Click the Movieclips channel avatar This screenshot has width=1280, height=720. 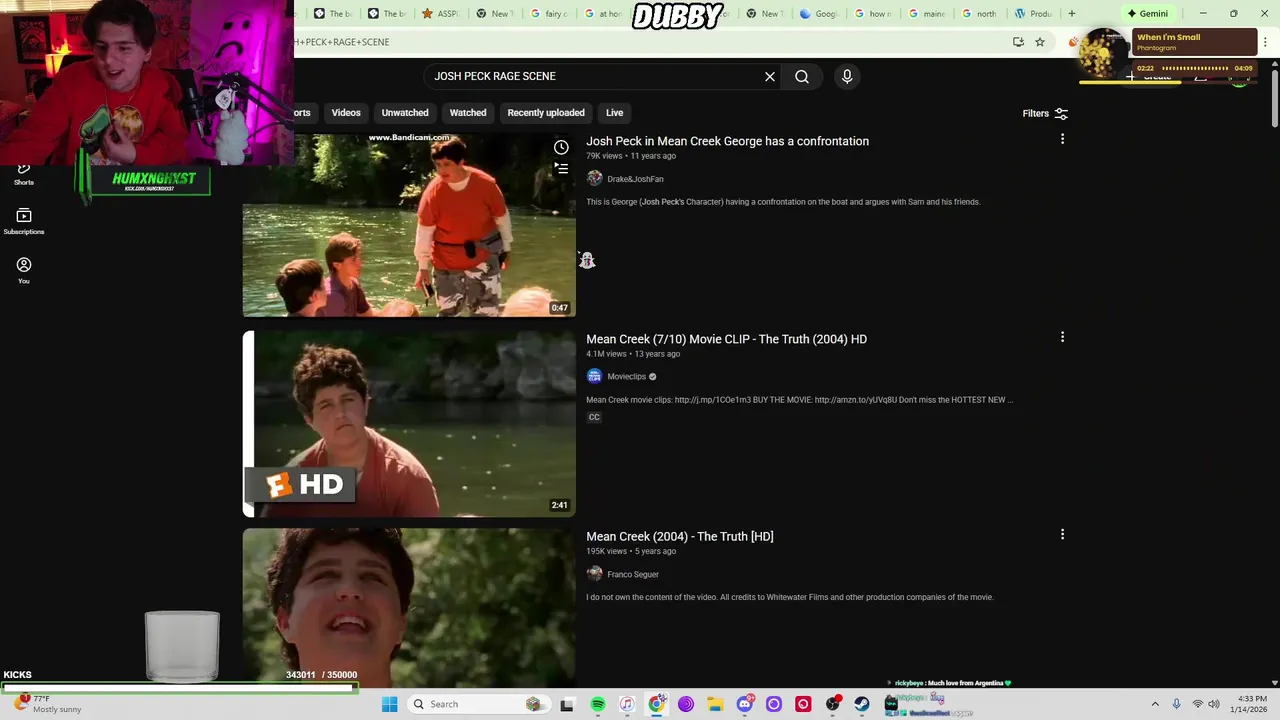[594, 376]
